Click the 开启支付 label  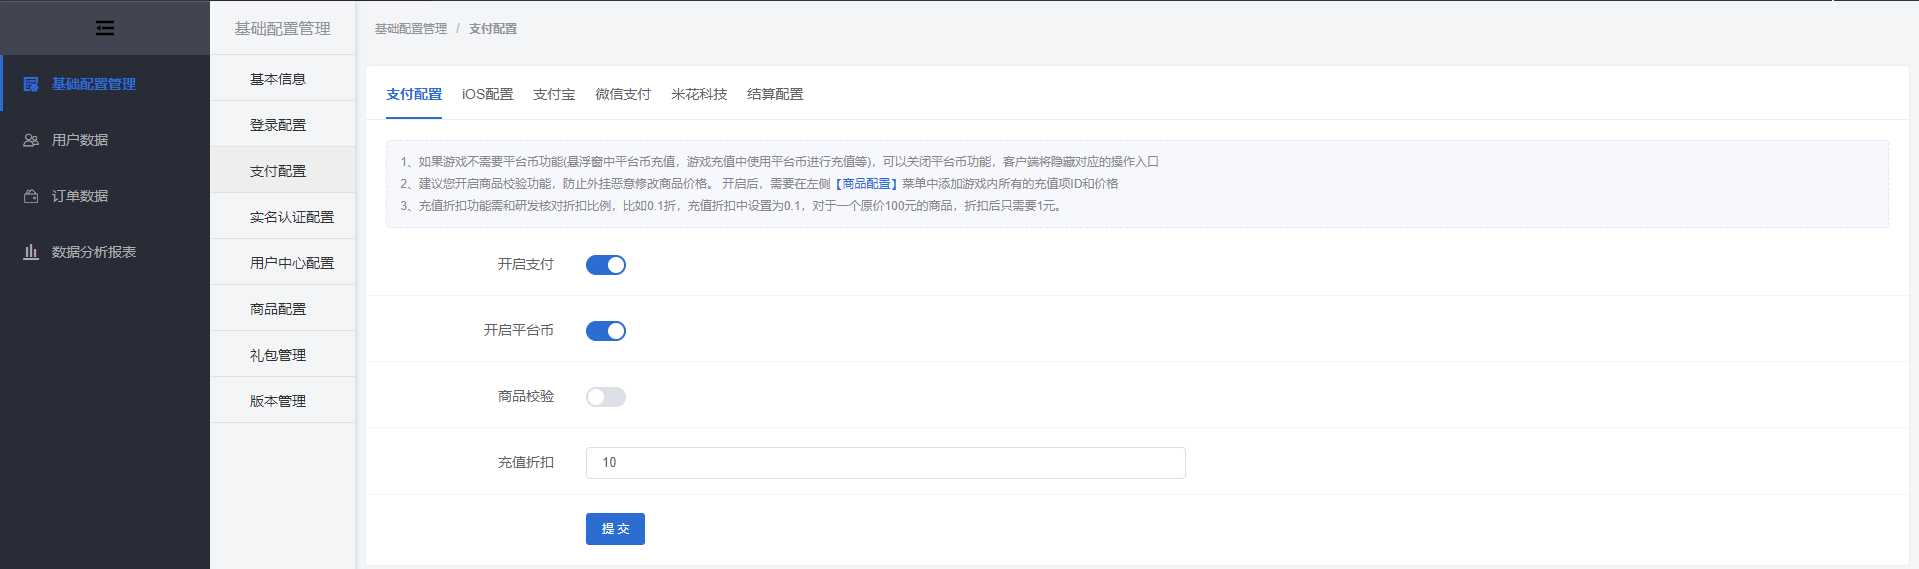526,264
